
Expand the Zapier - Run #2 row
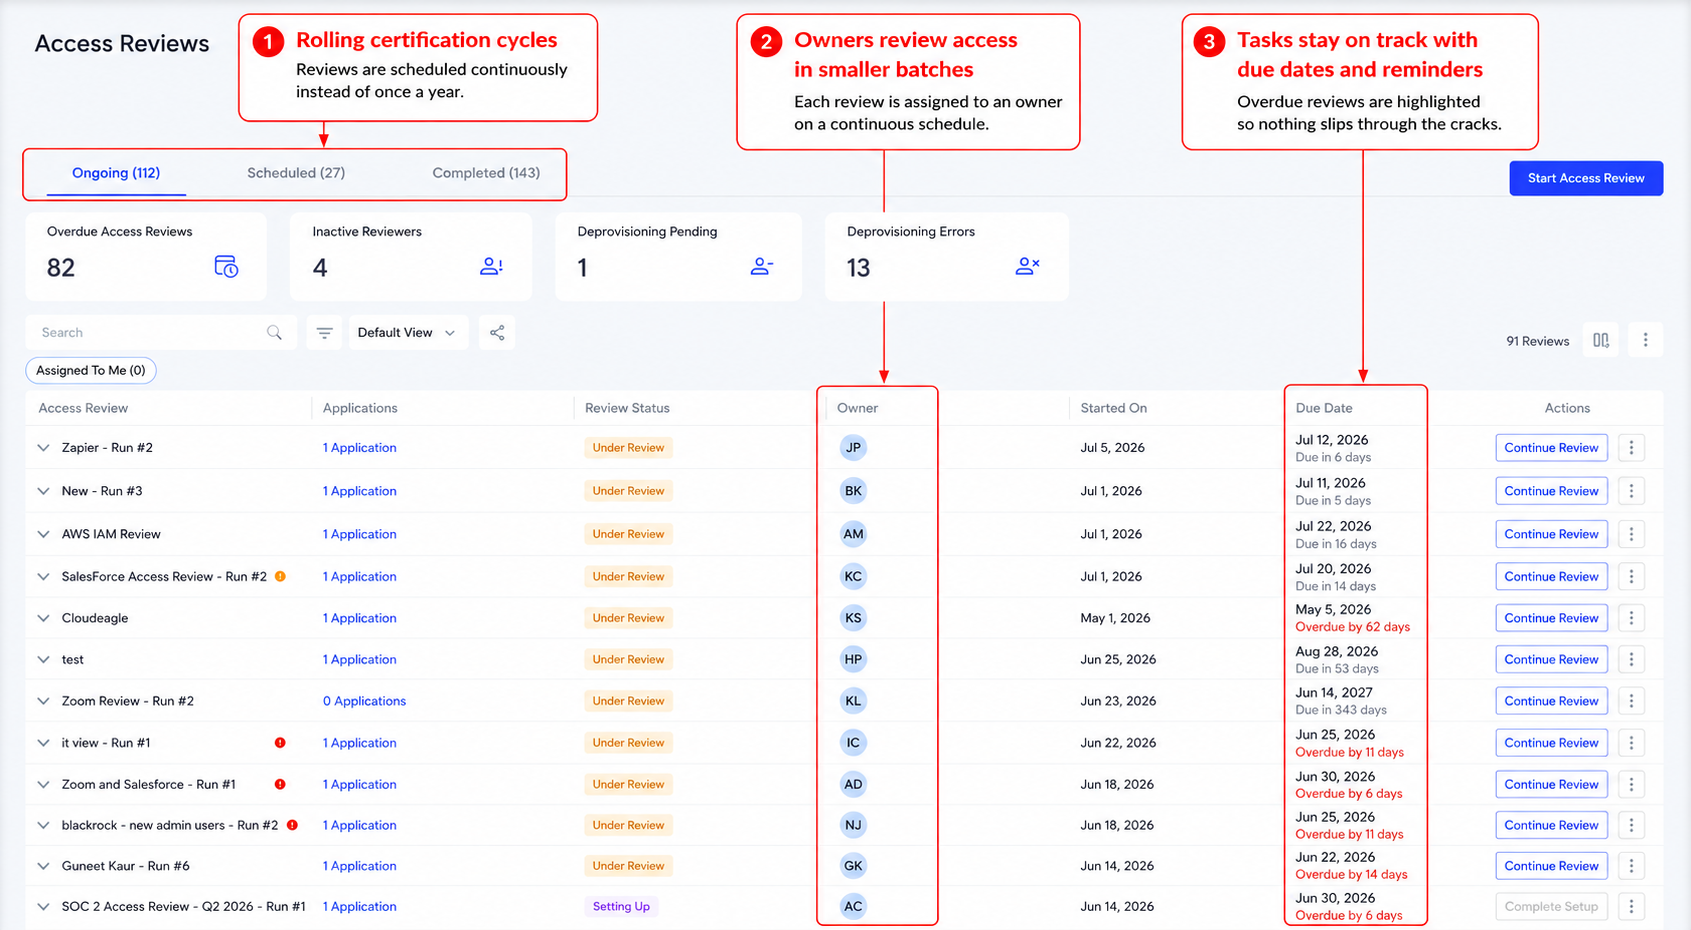[x=43, y=448]
